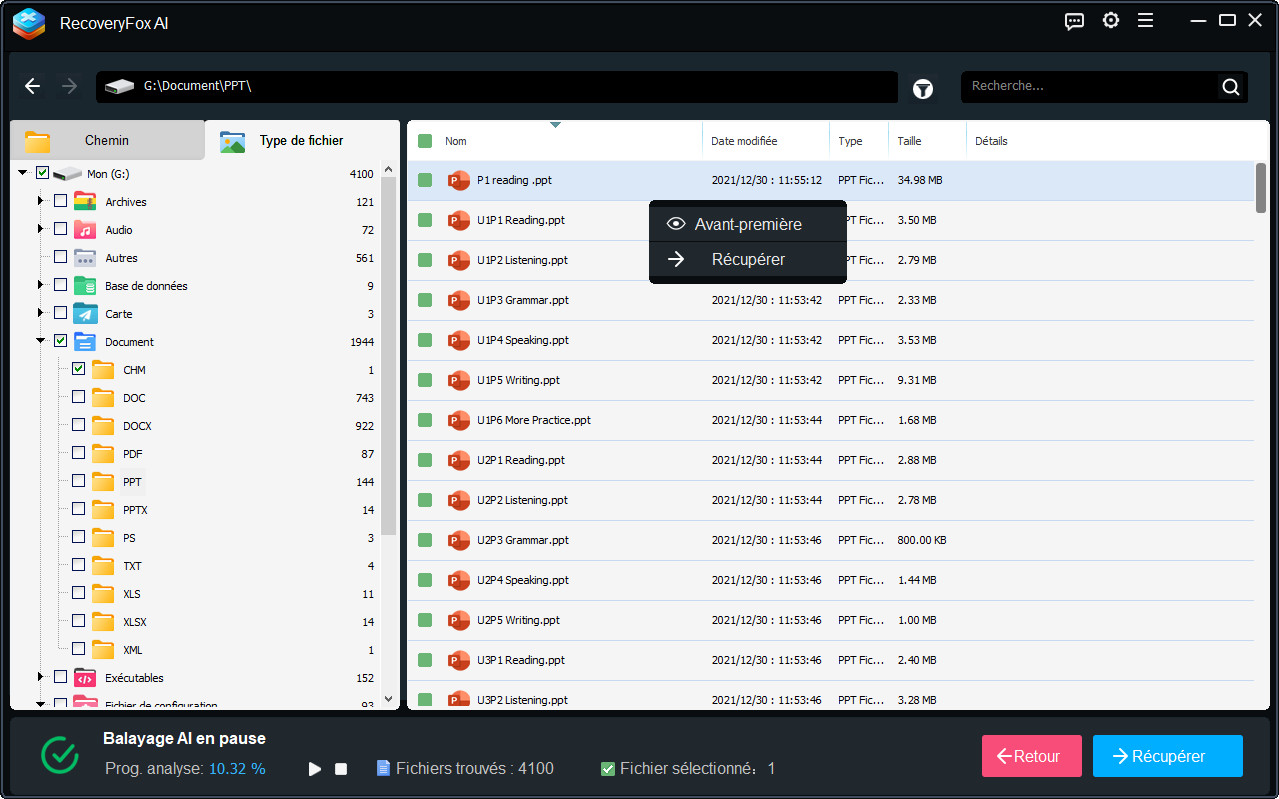The image size is (1279, 799).
Task: Open the filter funnel icon
Action: [x=923, y=88]
